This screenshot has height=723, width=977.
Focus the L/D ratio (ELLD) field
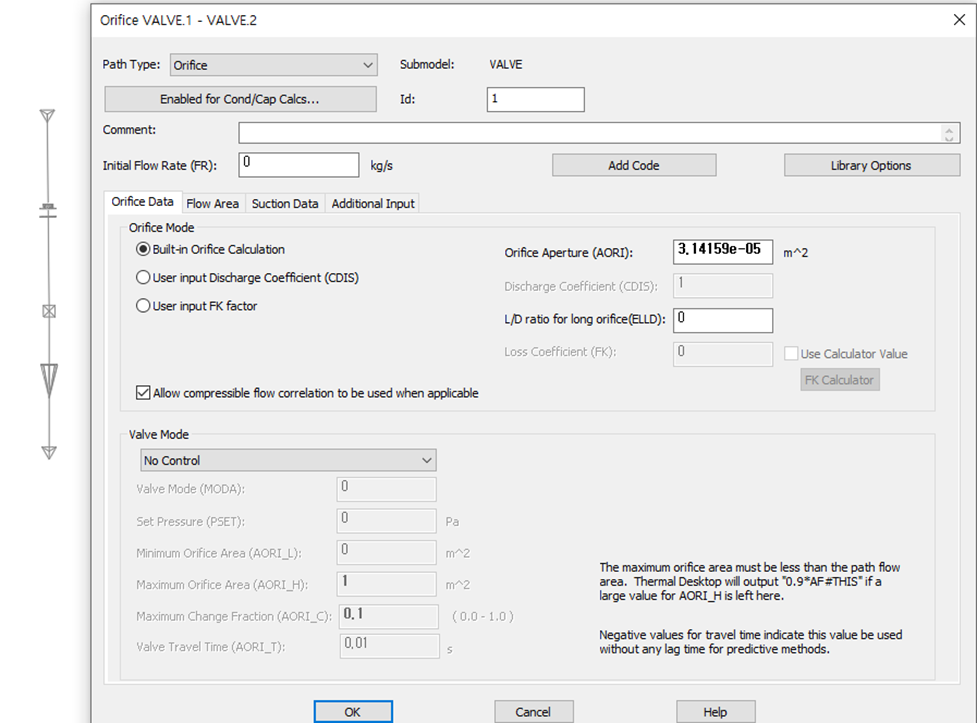click(x=723, y=320)
